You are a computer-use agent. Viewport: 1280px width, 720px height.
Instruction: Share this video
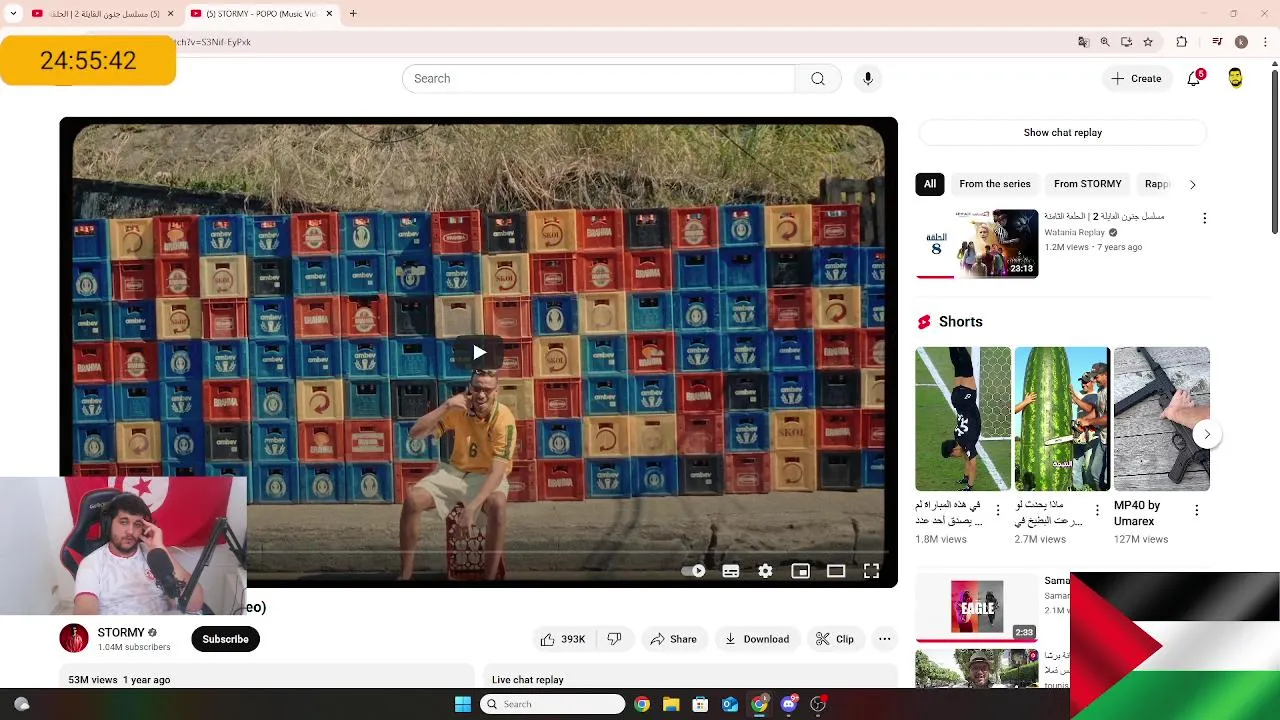click(673, 639)
